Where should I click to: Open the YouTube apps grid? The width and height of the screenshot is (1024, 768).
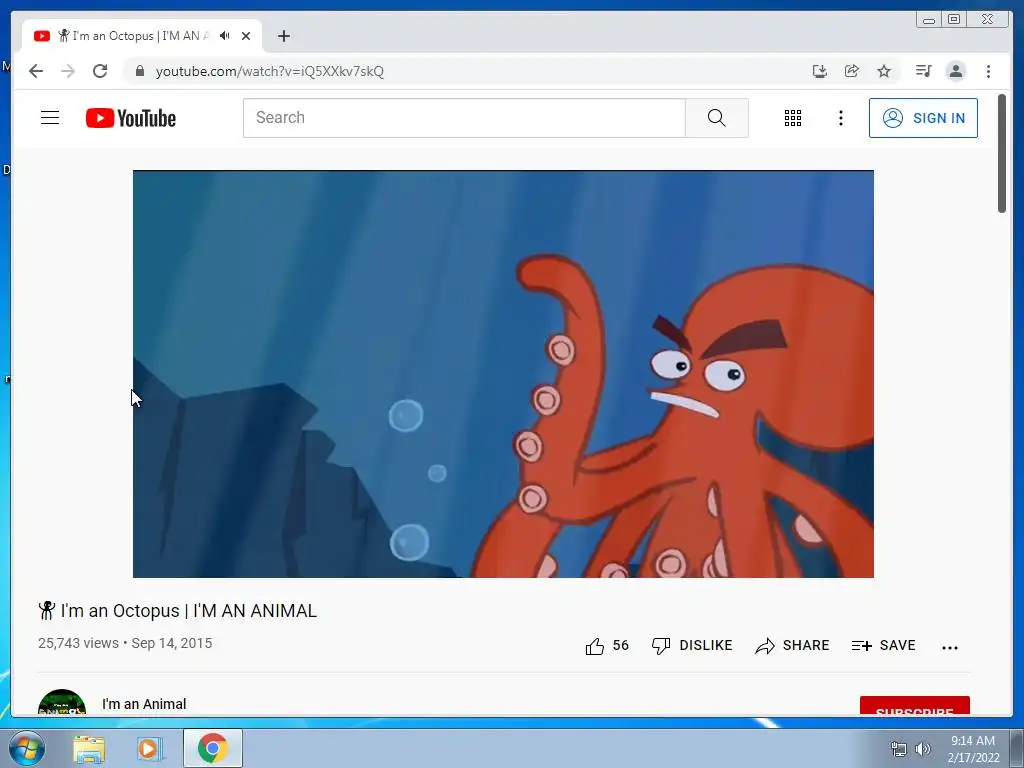click(793, 118)
